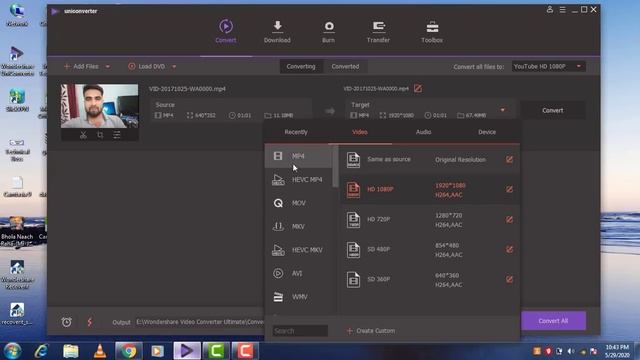
Task: Click the trim scissors icon under thumbnail
Action: coord(83,135)
